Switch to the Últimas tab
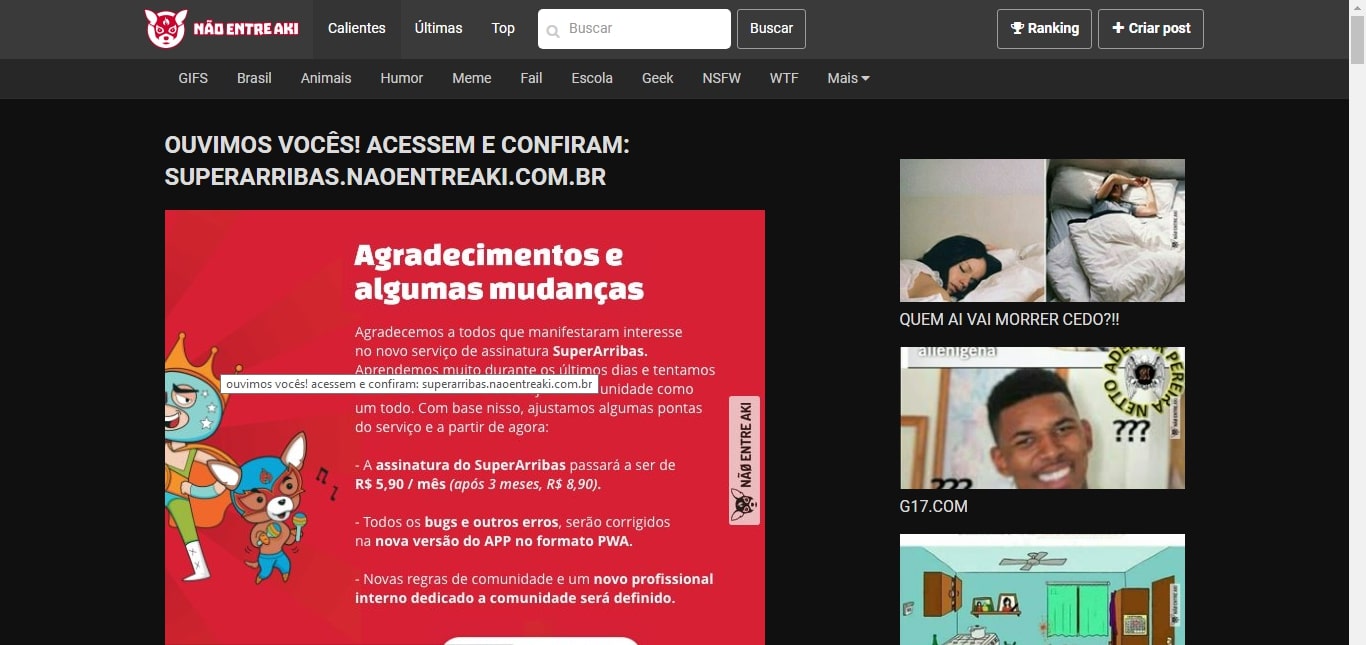Viewport: 1366px width, 645px height. point(439,28)
